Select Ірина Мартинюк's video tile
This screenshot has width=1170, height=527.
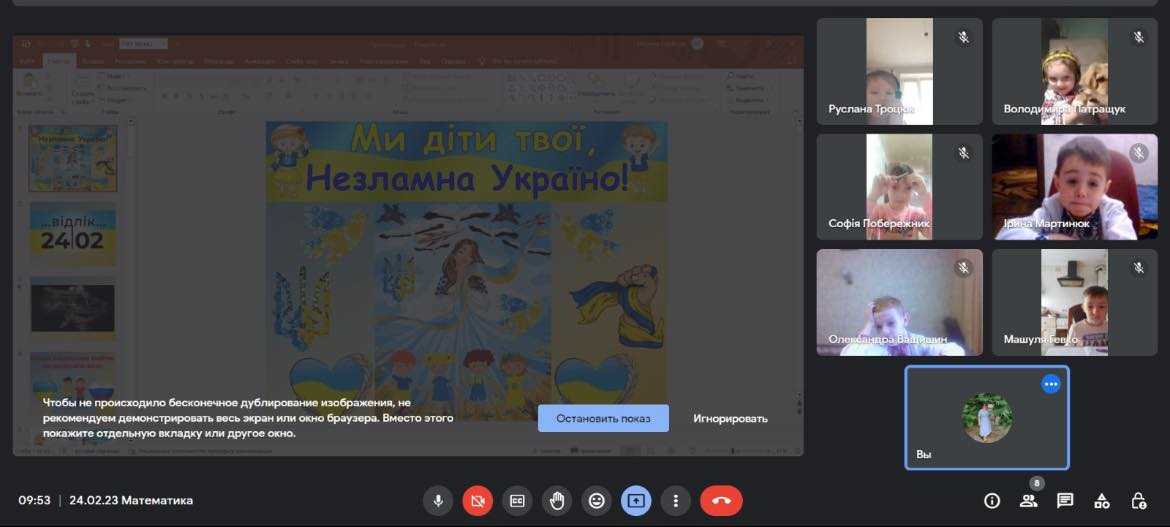click(x=1074, y=187)
